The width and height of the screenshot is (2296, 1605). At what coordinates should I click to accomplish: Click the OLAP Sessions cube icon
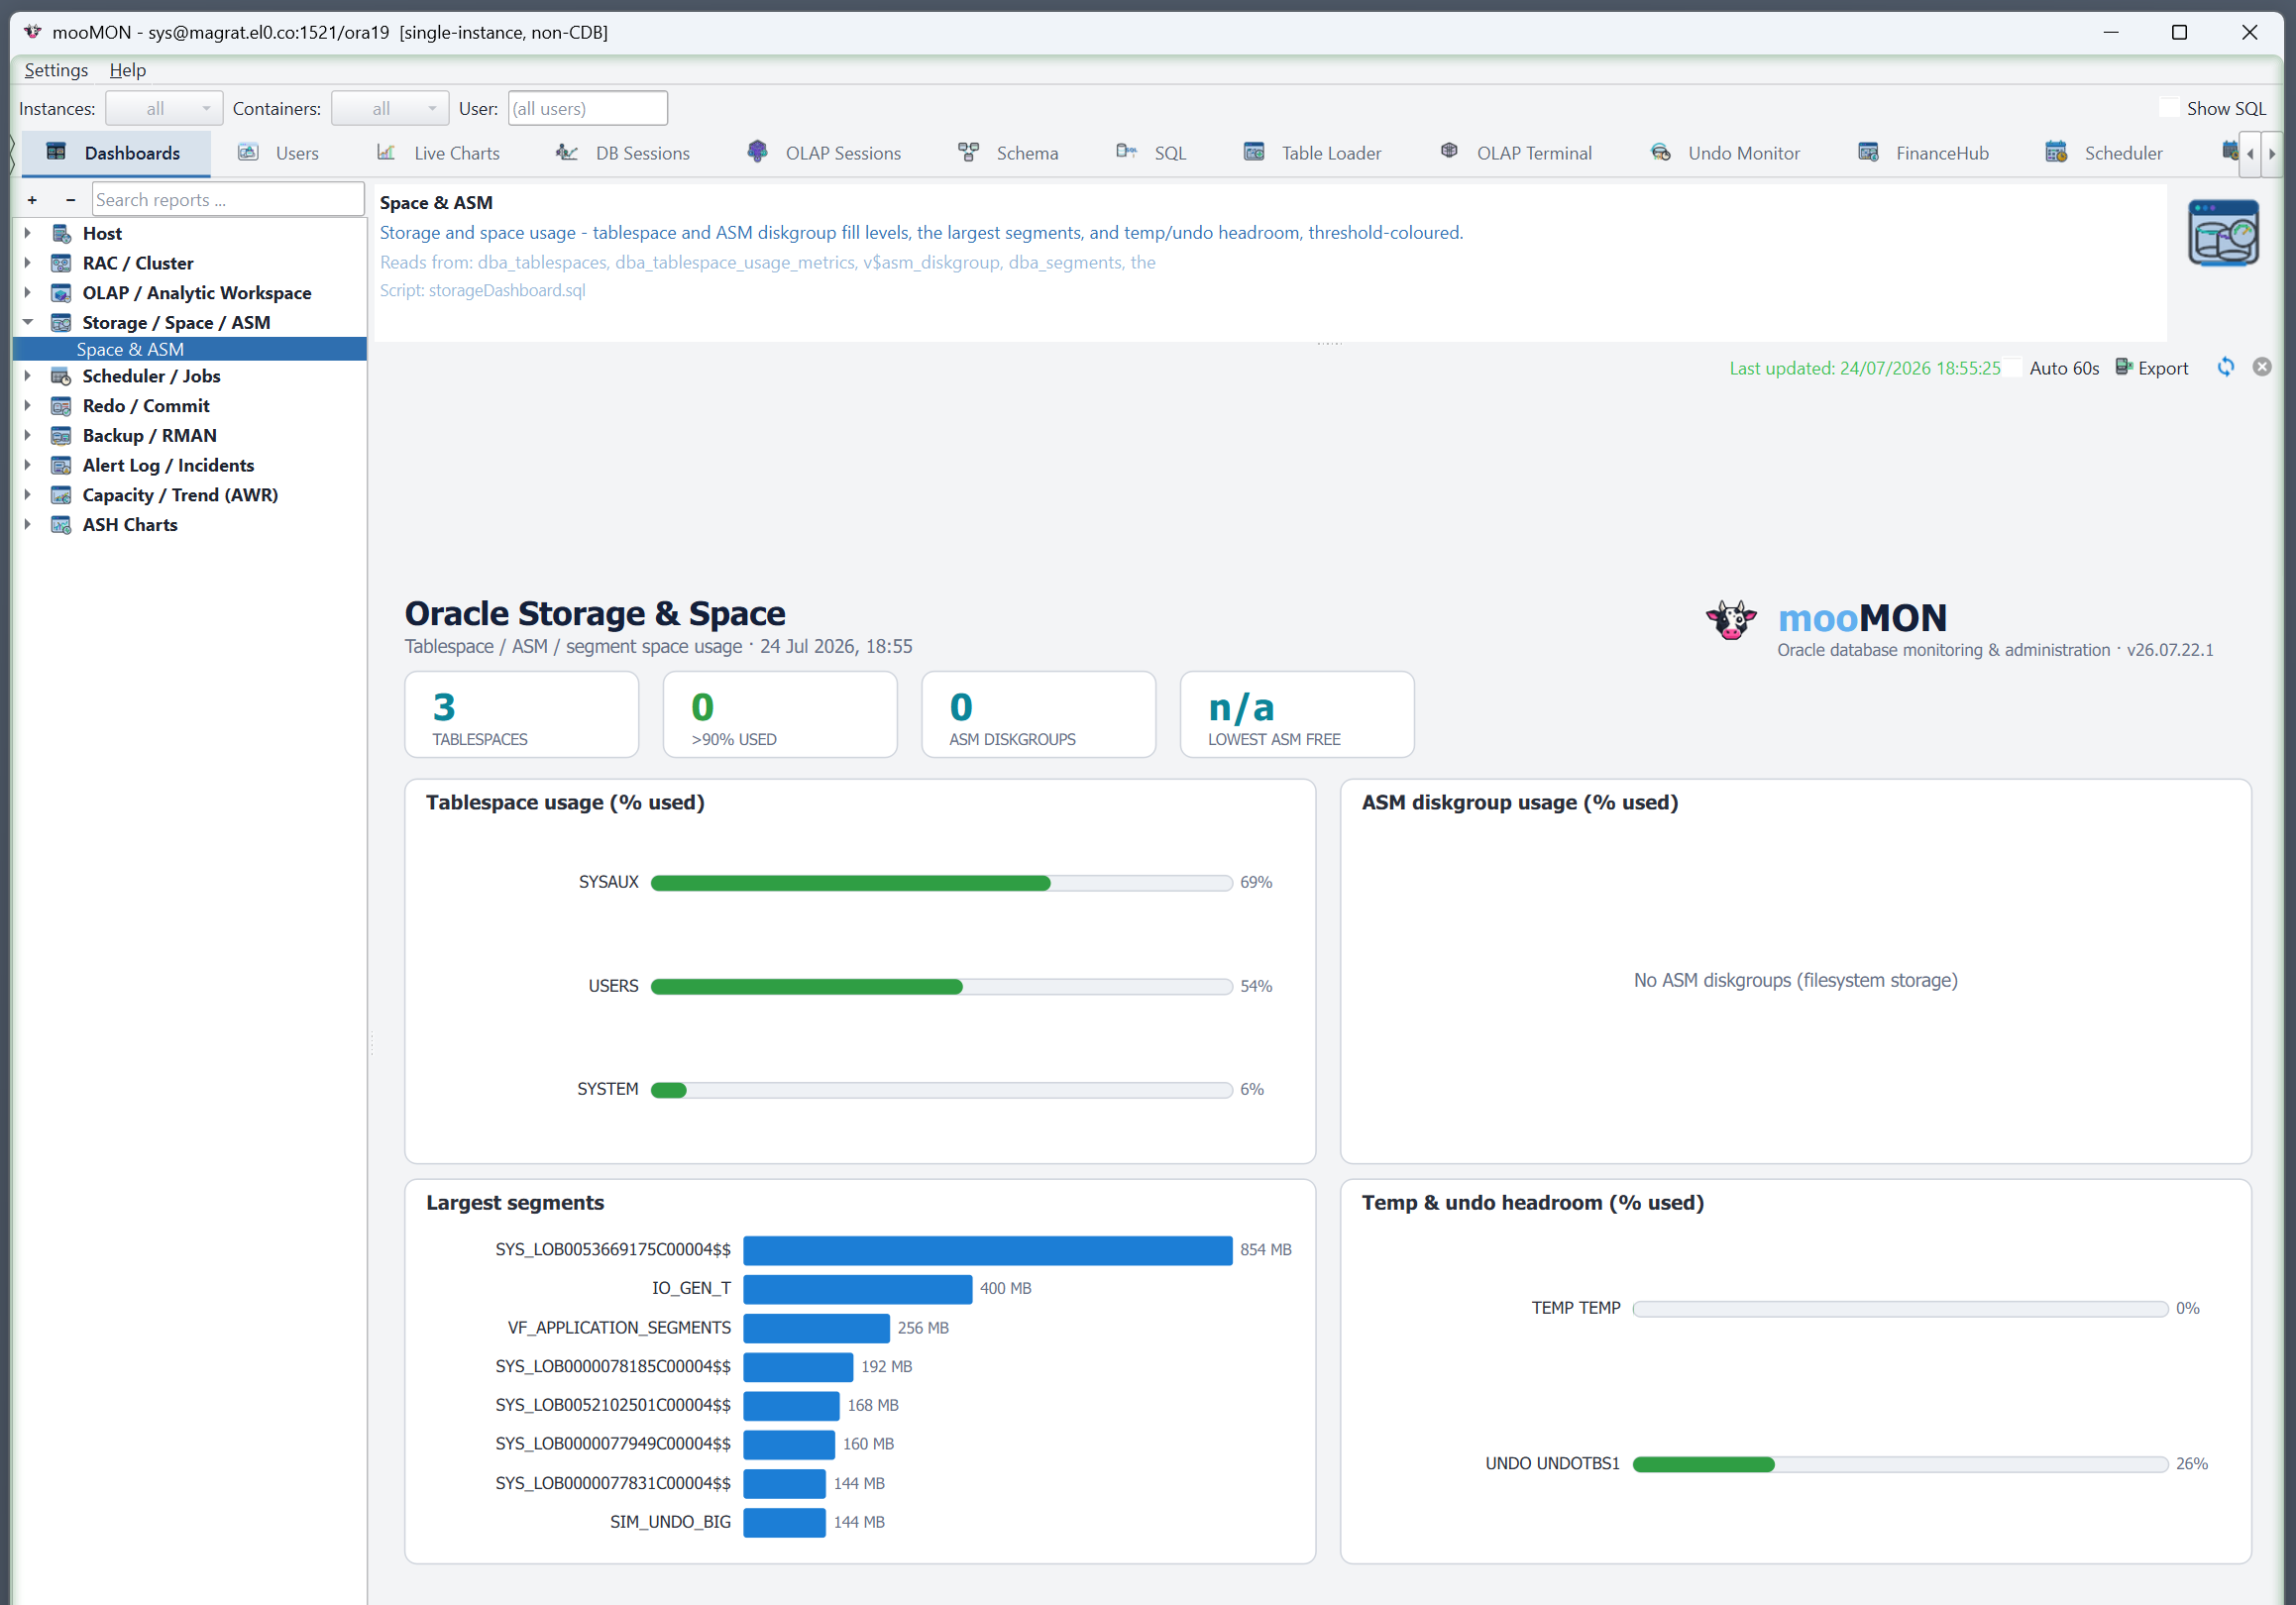[757, 152]
